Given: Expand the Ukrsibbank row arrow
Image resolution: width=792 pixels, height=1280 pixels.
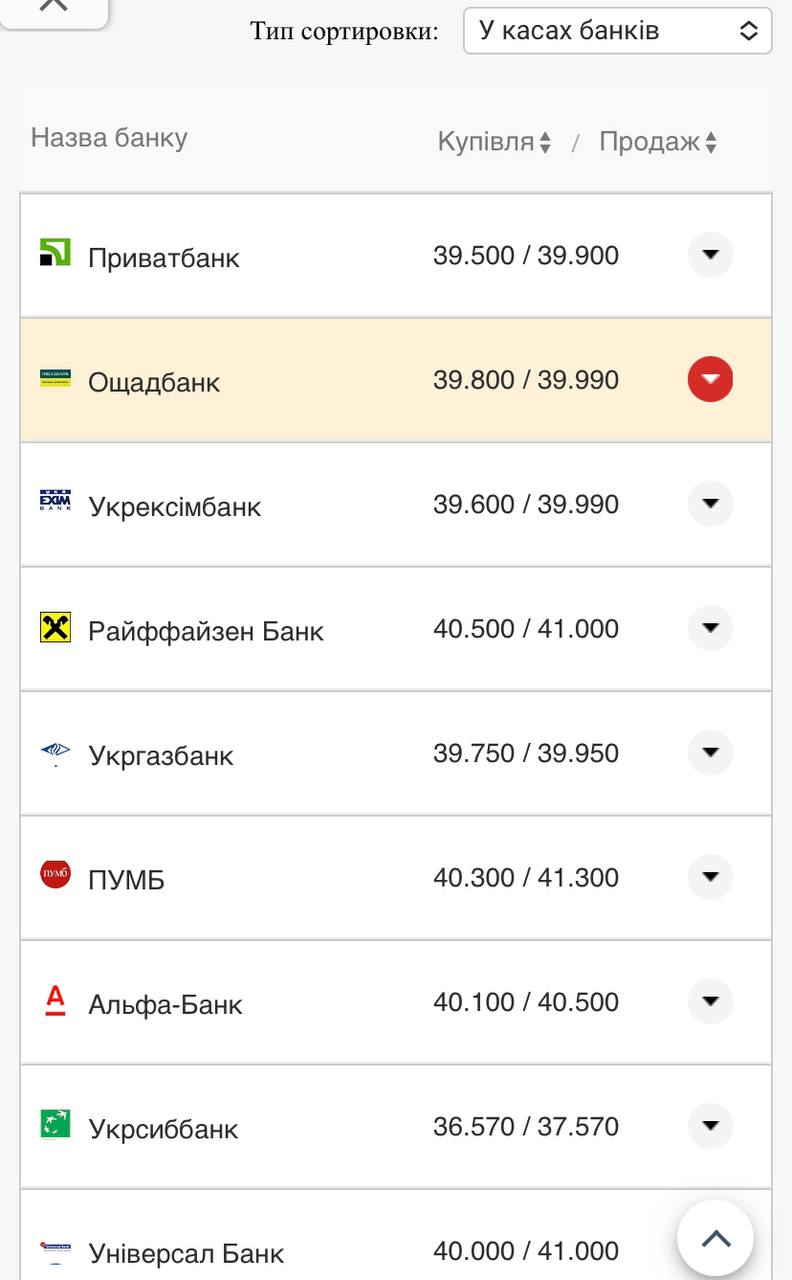Looking at the screenshot, I should 710,1126.
